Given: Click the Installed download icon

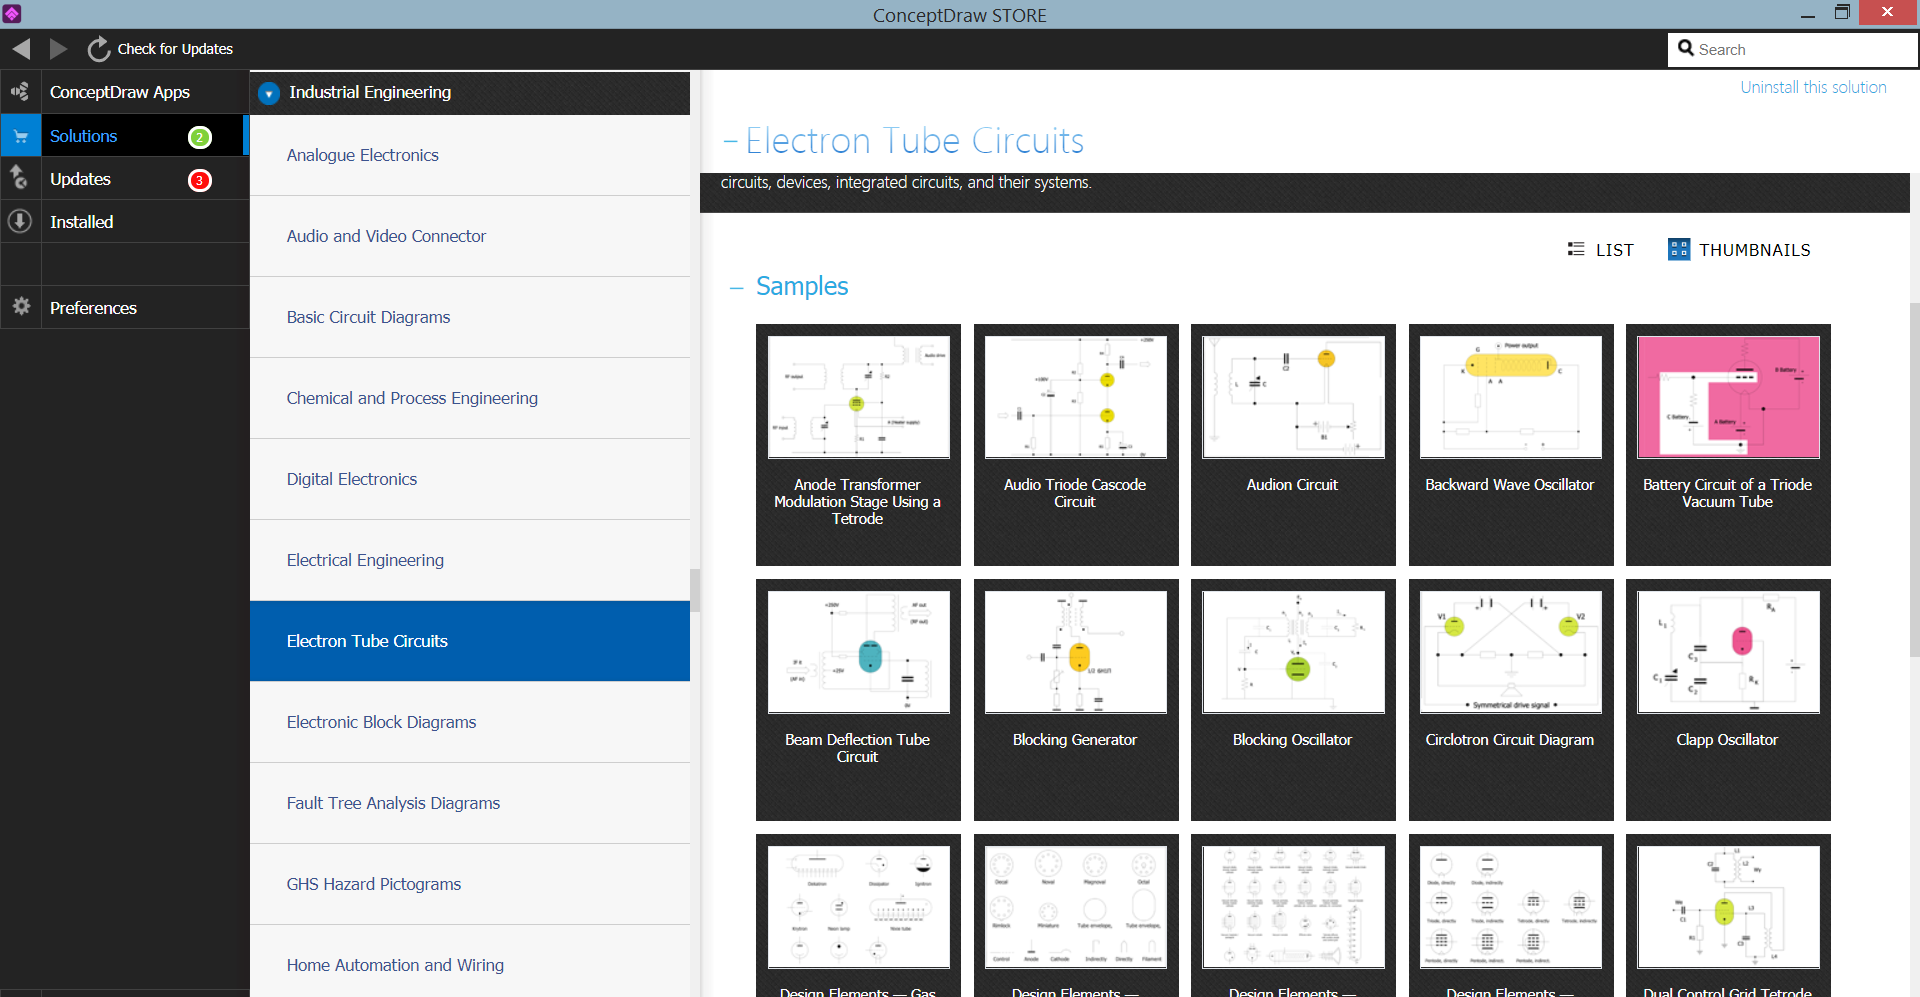Looking at the screenshot, I should coord(20,221).
